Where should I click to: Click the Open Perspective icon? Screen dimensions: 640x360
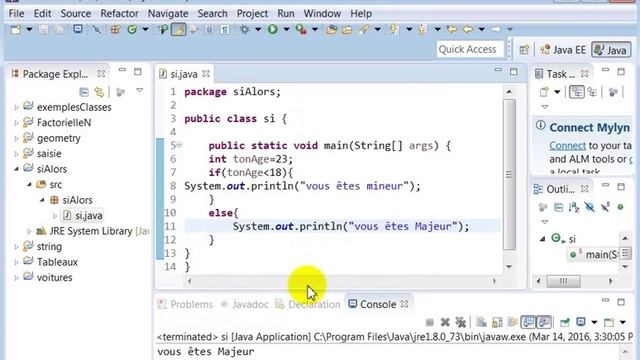click(524, 50)
